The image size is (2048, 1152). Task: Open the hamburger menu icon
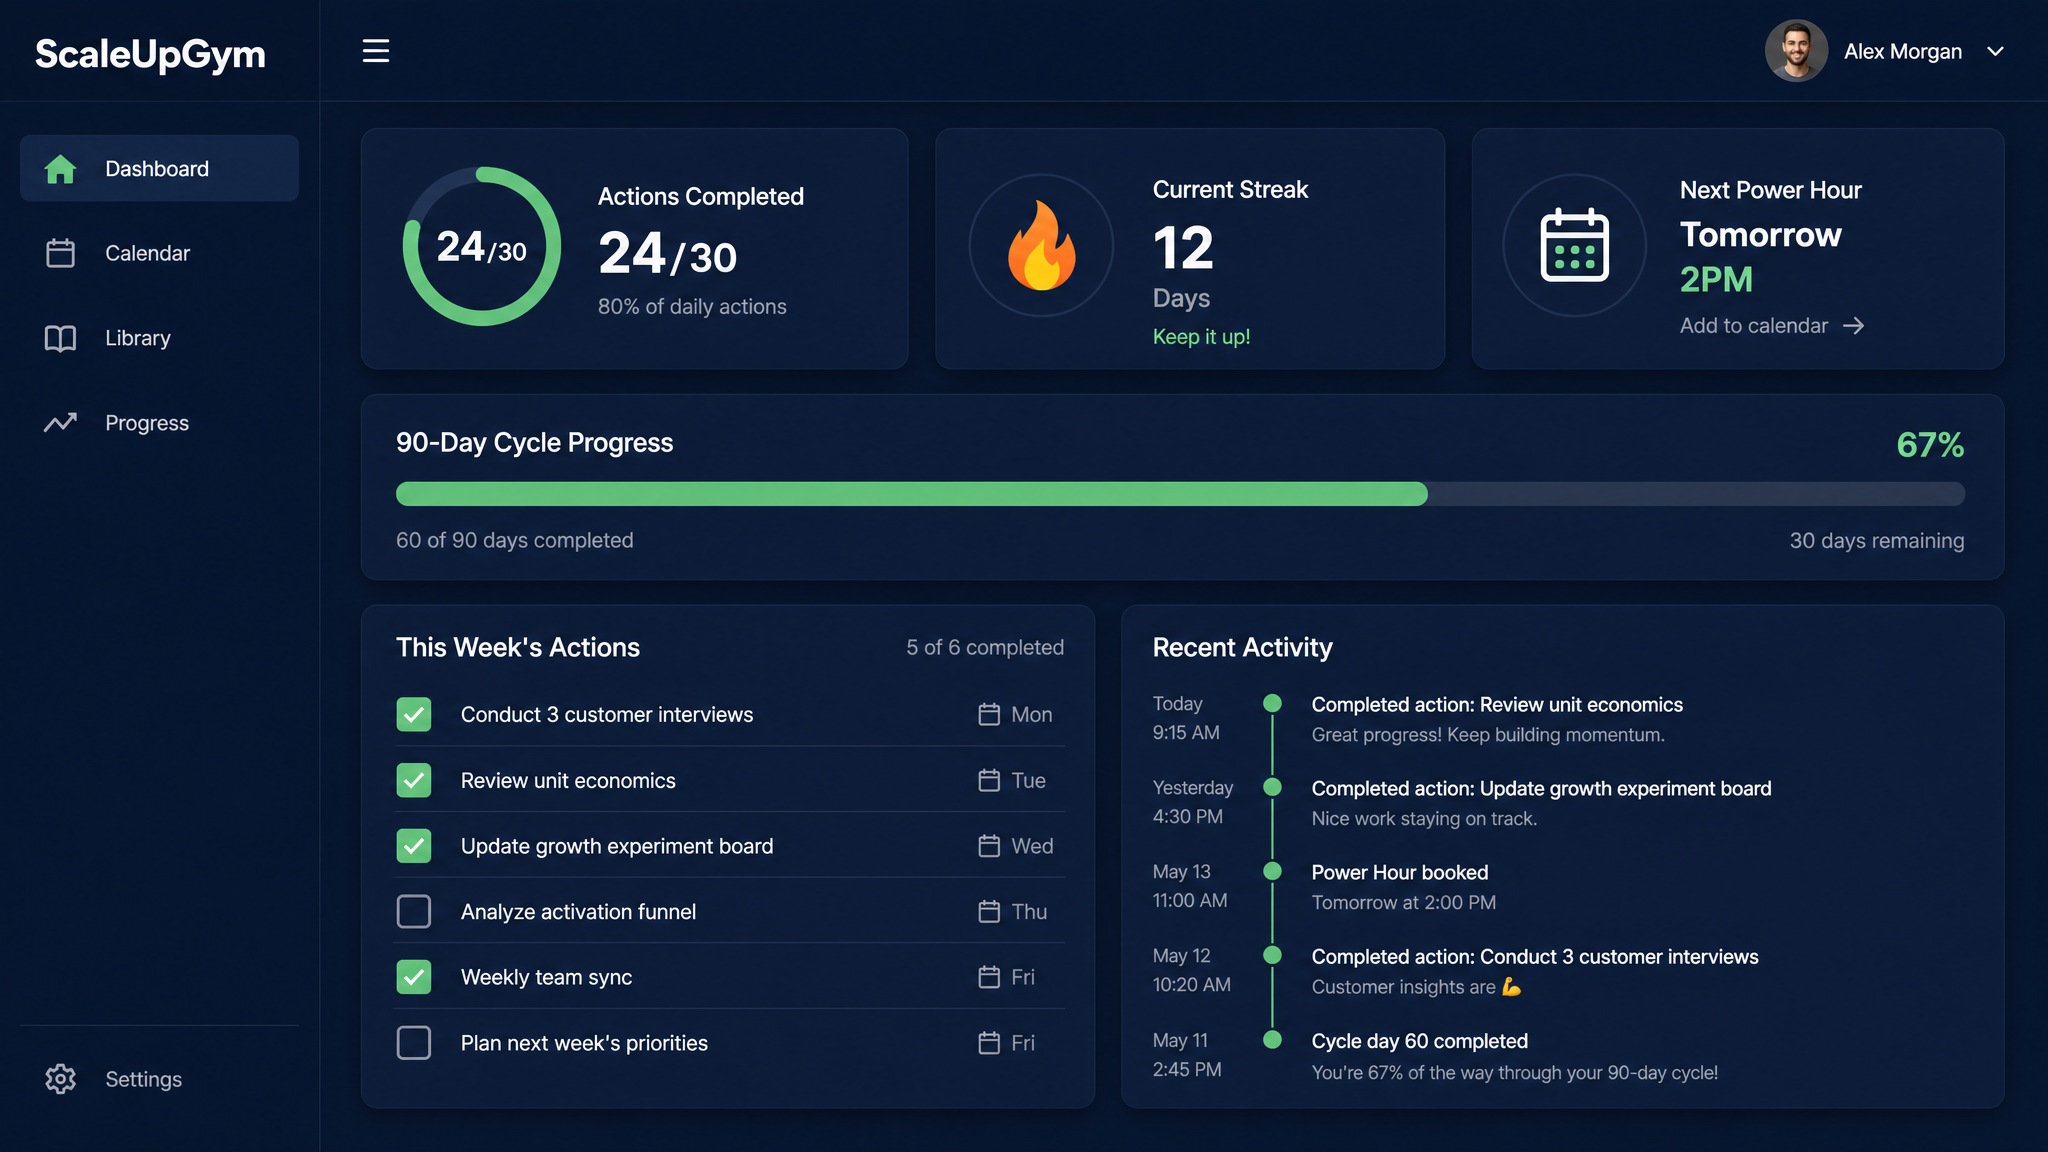coord(375,51)
